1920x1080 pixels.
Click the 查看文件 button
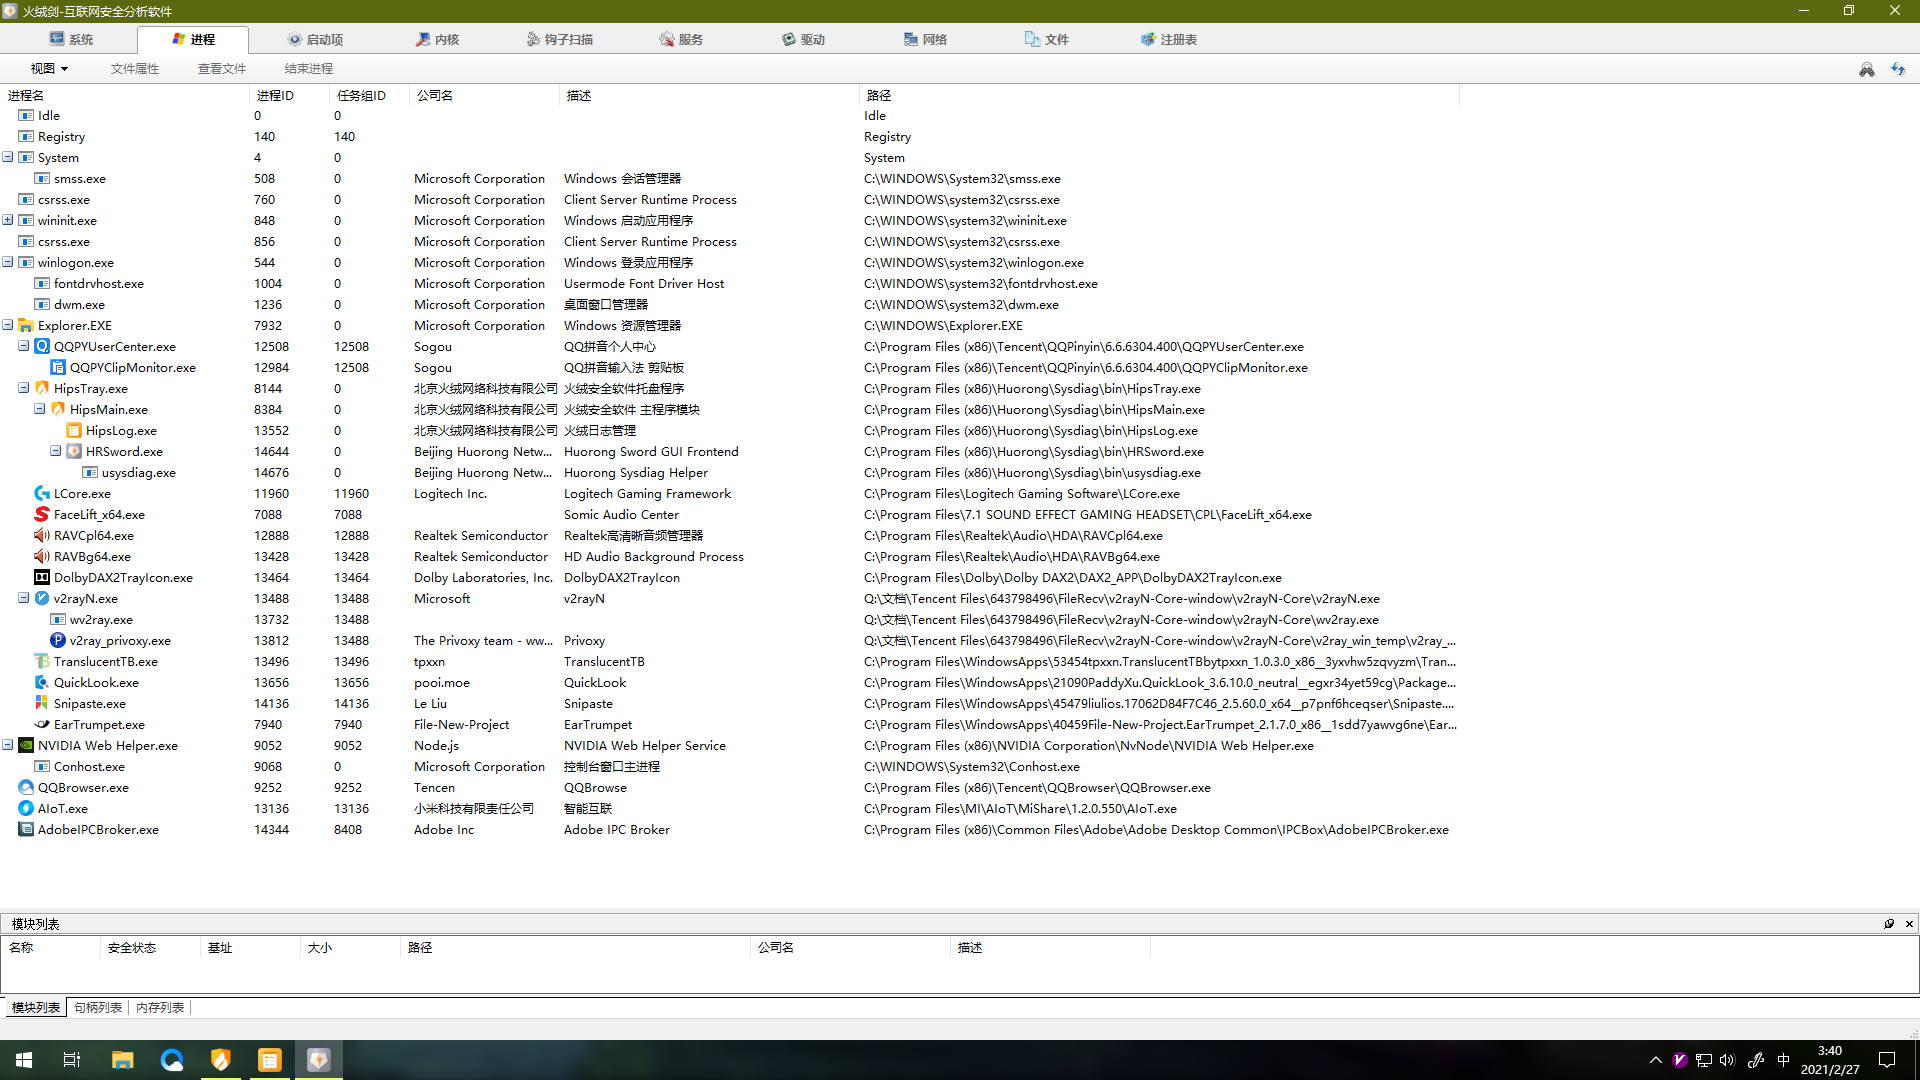(222, 69)
